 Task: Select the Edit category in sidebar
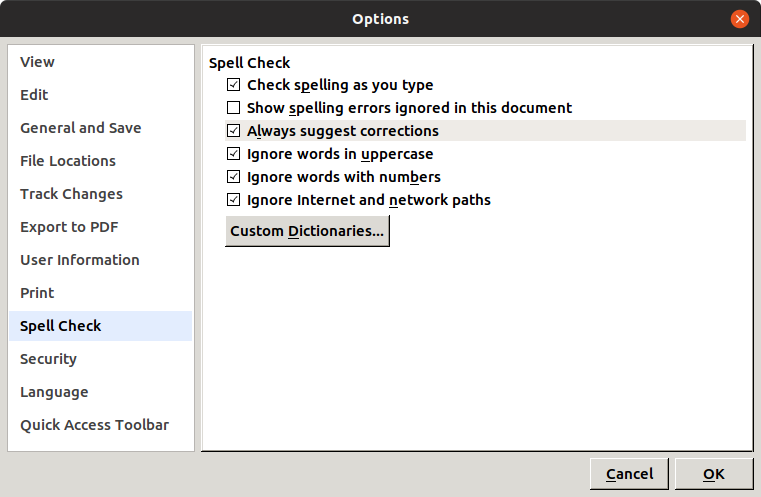tap(34, 95)
